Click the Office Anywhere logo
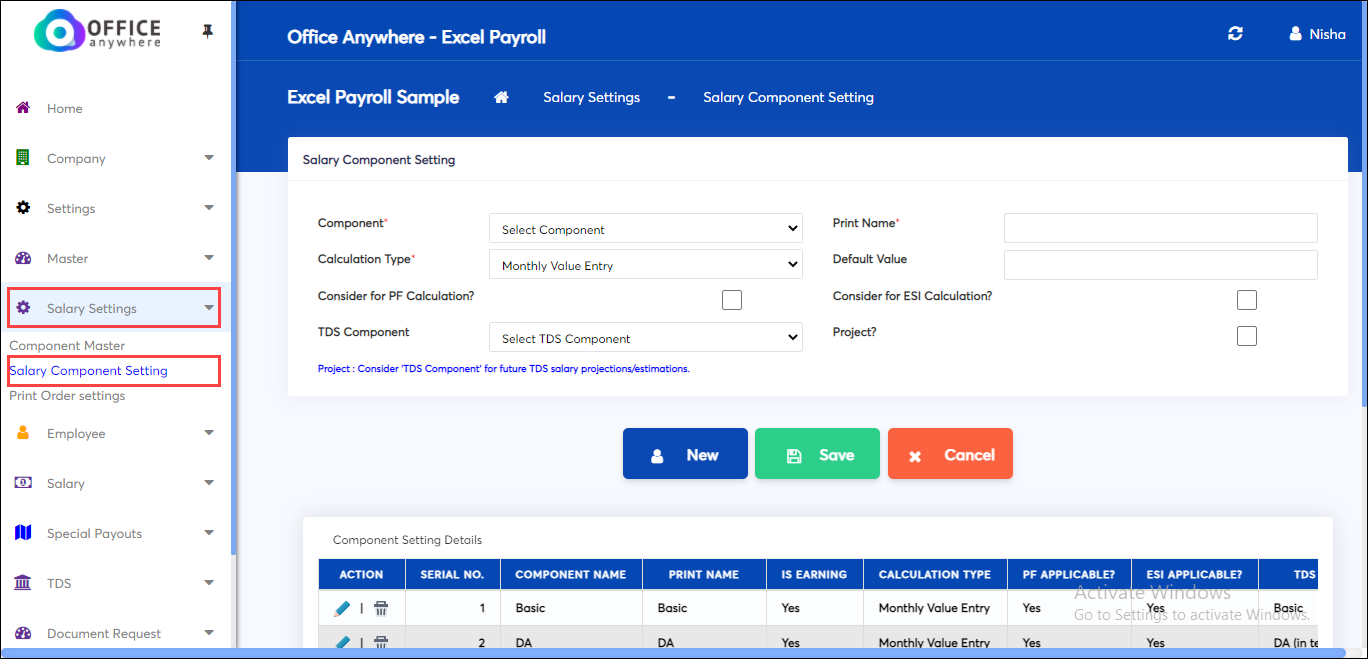 [97, 31]
